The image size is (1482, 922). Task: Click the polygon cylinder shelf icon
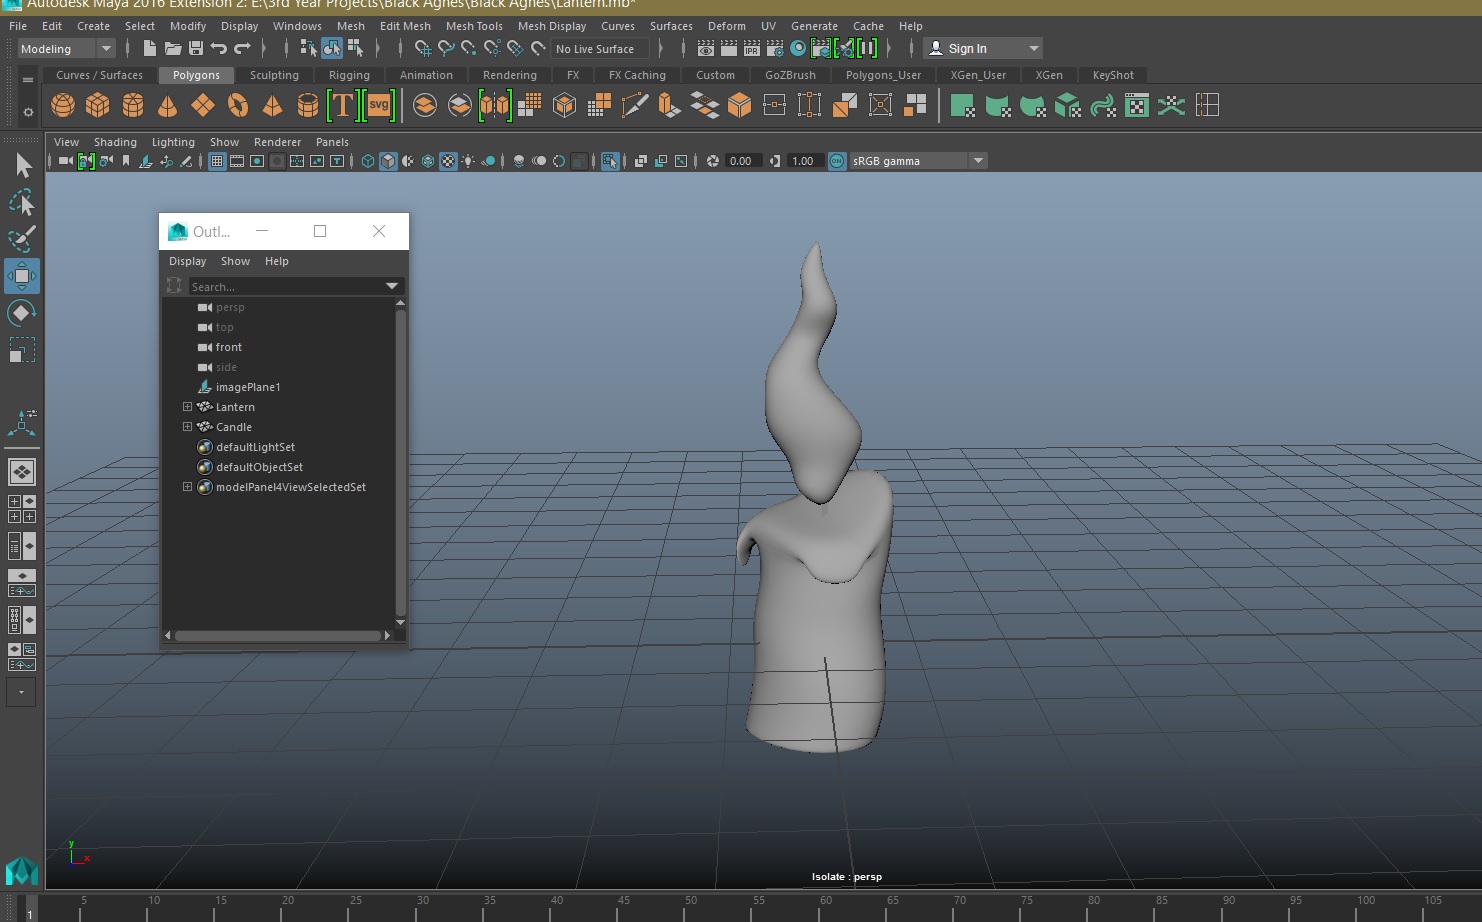tap(132, 105)
